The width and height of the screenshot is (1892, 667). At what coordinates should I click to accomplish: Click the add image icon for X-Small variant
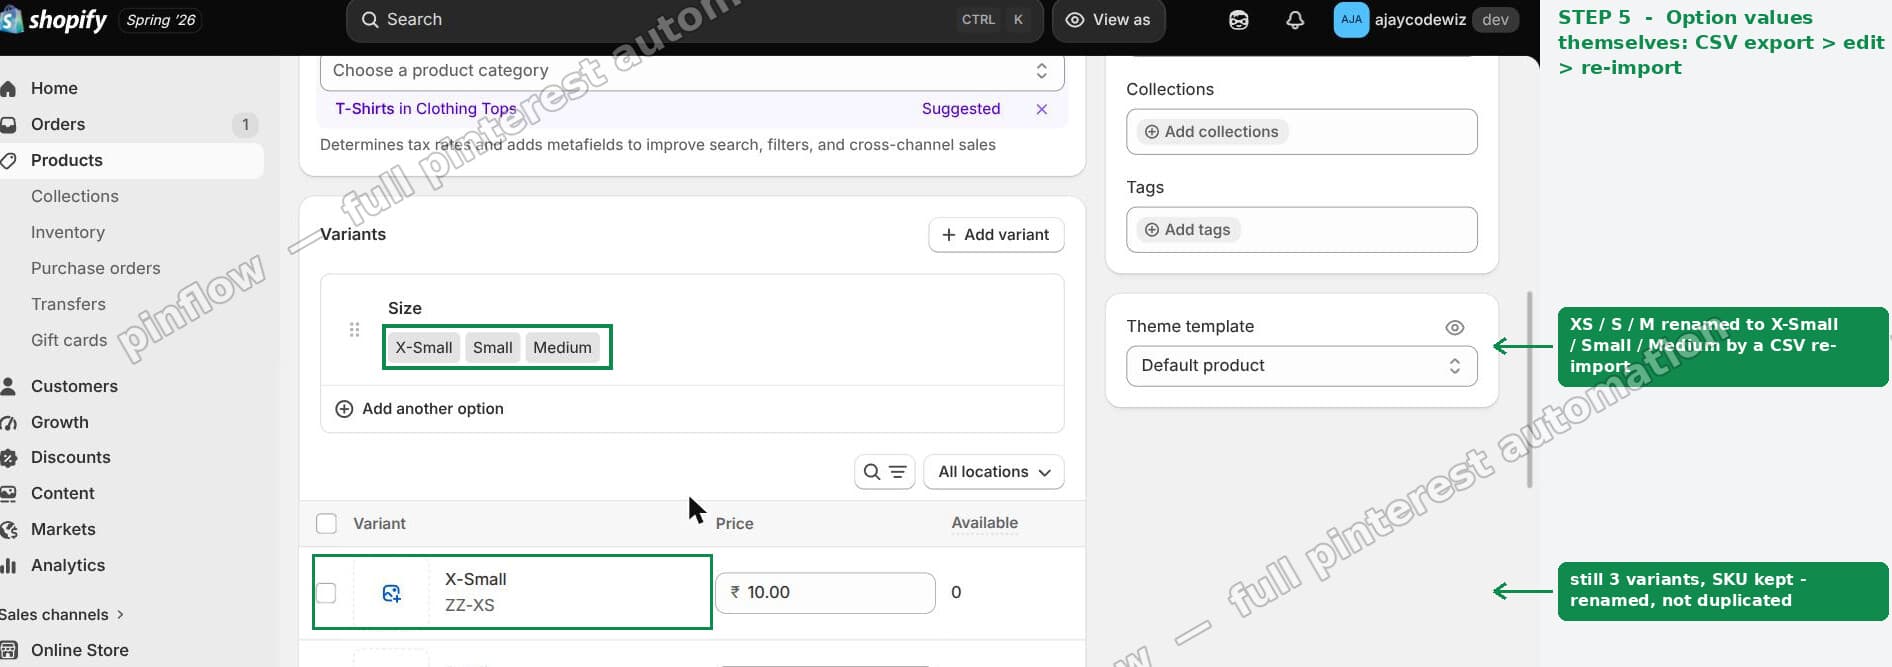coord(392,593)
